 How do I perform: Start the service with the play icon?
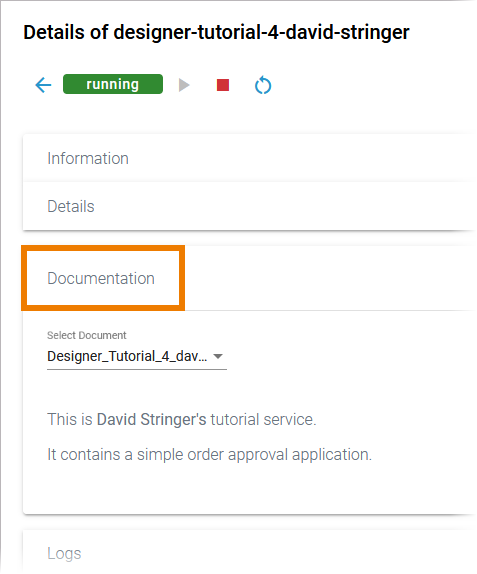pyautogui.click(x=184, y=85)
